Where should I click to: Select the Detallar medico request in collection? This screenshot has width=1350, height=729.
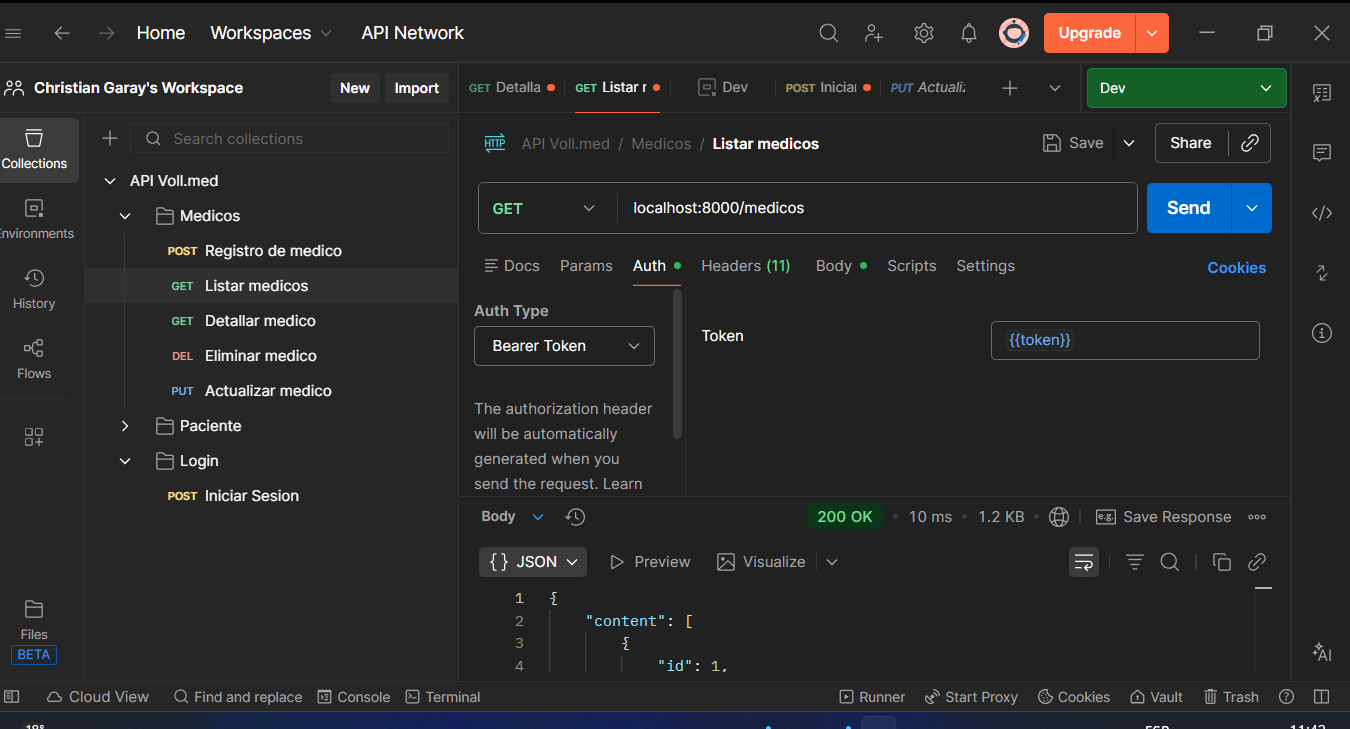coord(260,321)
